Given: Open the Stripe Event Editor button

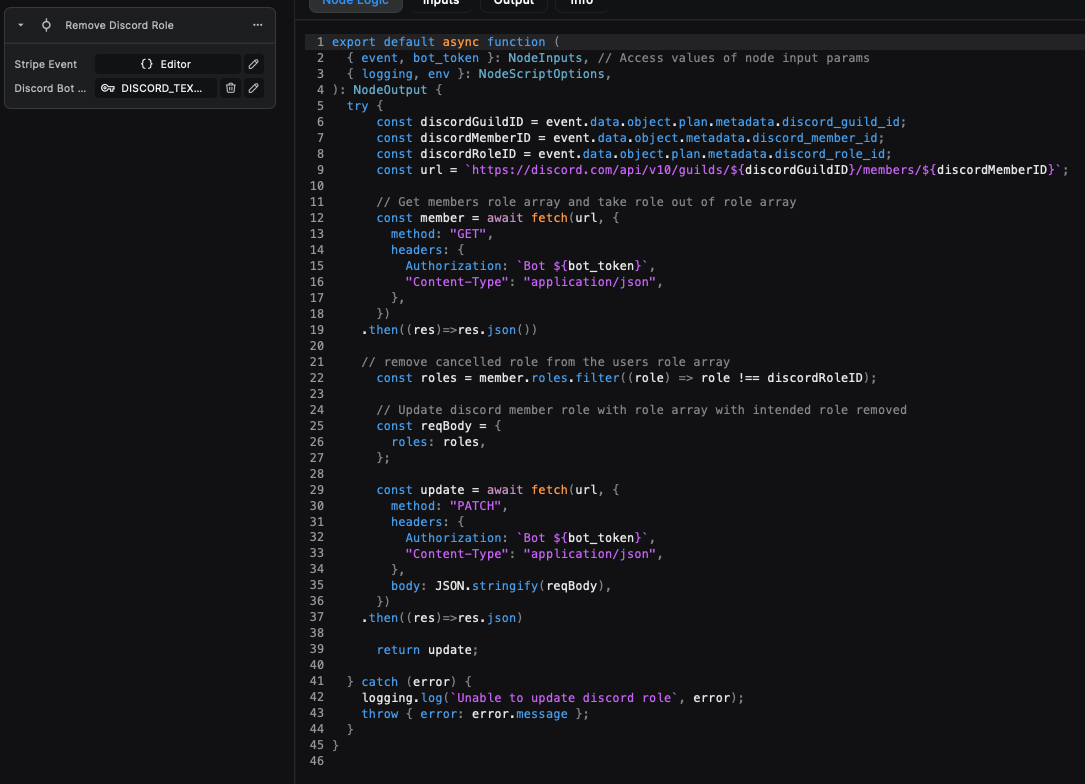Looking at the screenshot, I should tap(165, 63).
